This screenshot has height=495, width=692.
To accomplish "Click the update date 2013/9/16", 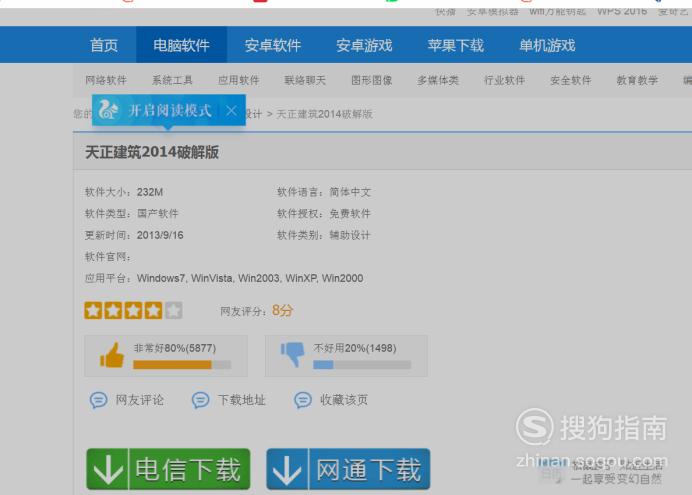I will coord(160,235).
